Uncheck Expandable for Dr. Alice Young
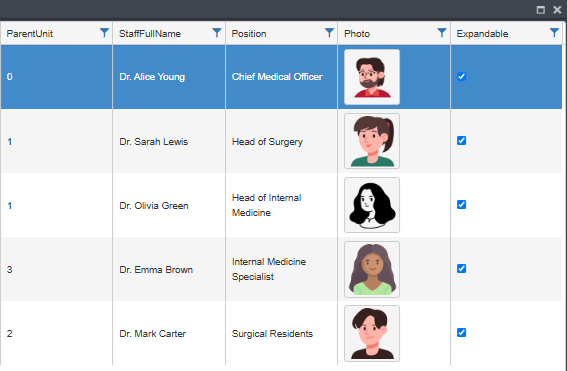The width and height of the screenshot is (567, 371). 461,77
